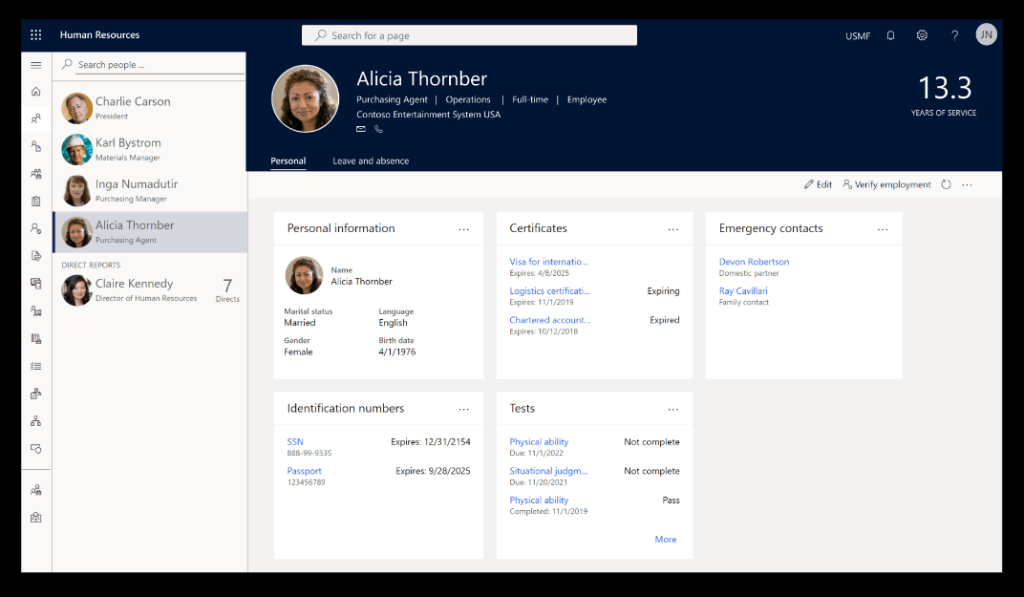Click the Home icon in left sidebar
This screenshot has height=597, width=1024.
coord(36,92)
